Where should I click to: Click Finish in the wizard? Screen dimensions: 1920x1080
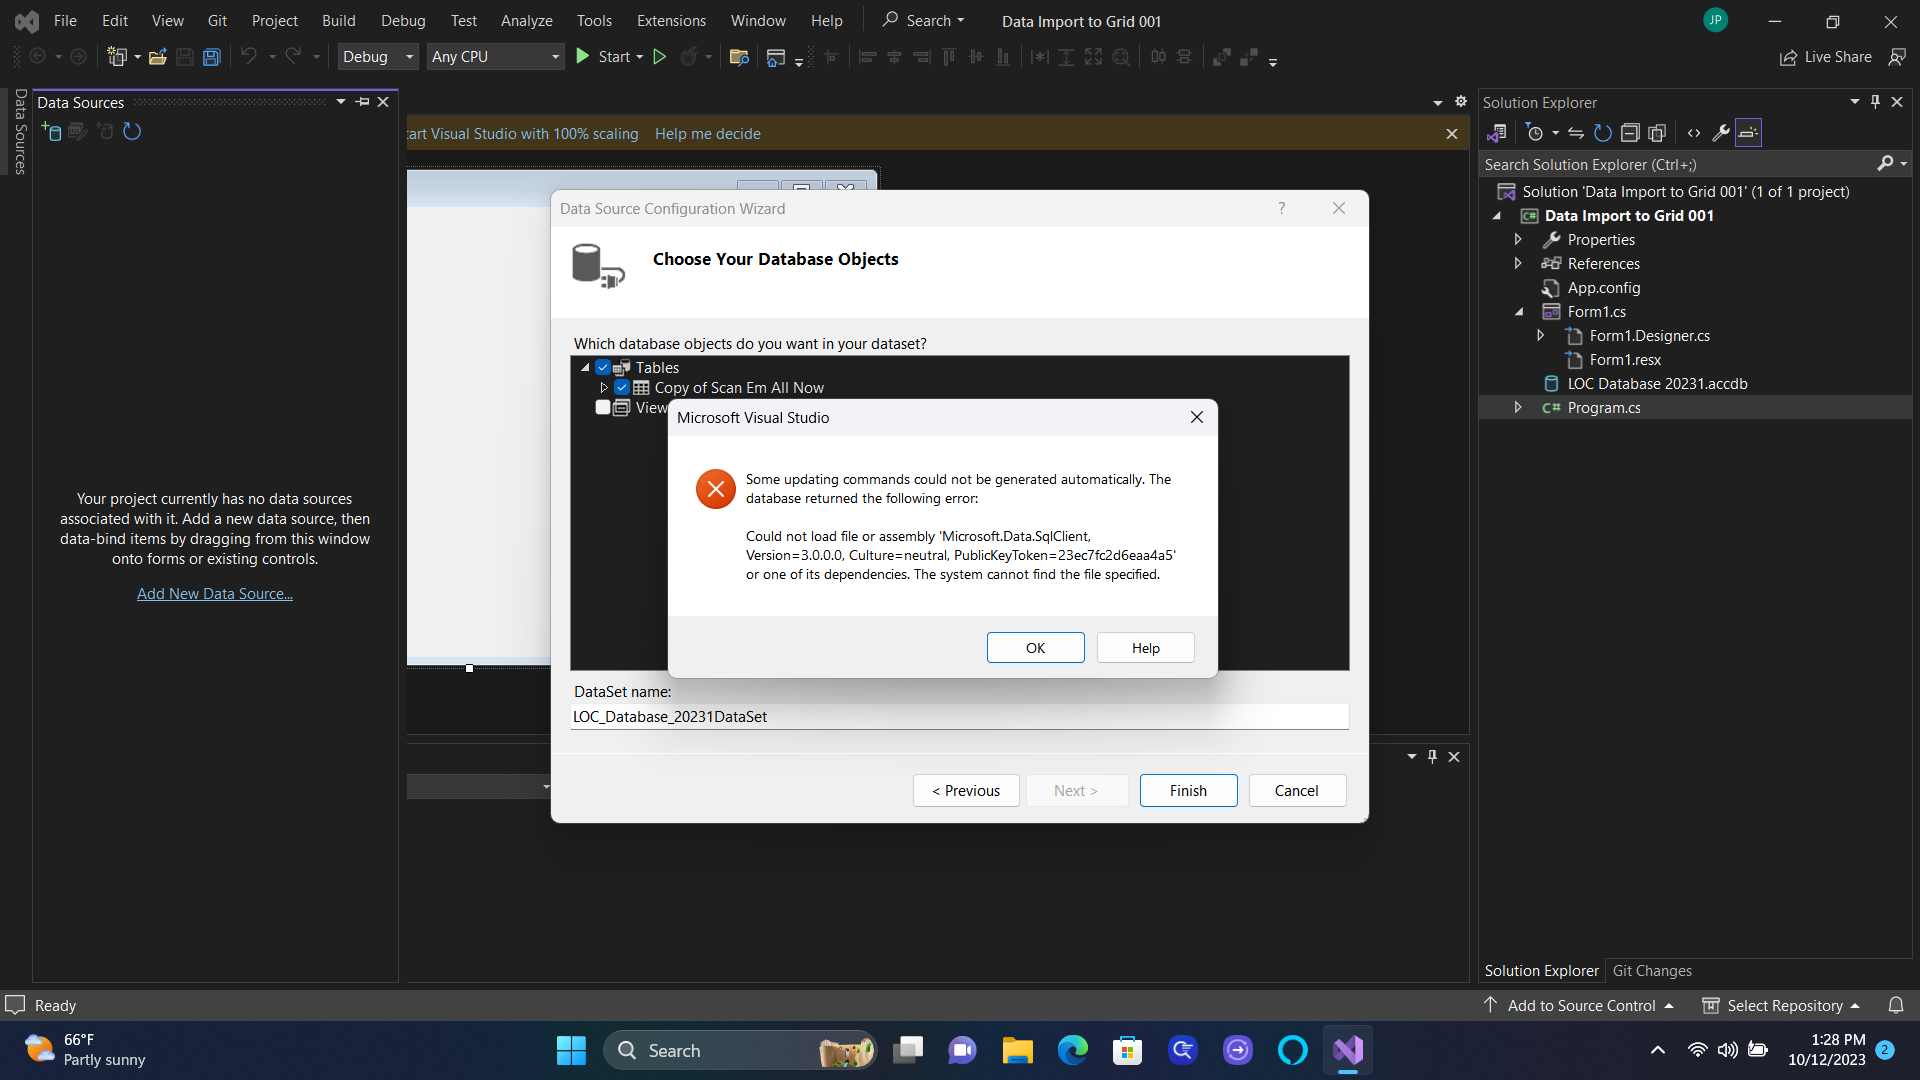(x=1188, y=791)
